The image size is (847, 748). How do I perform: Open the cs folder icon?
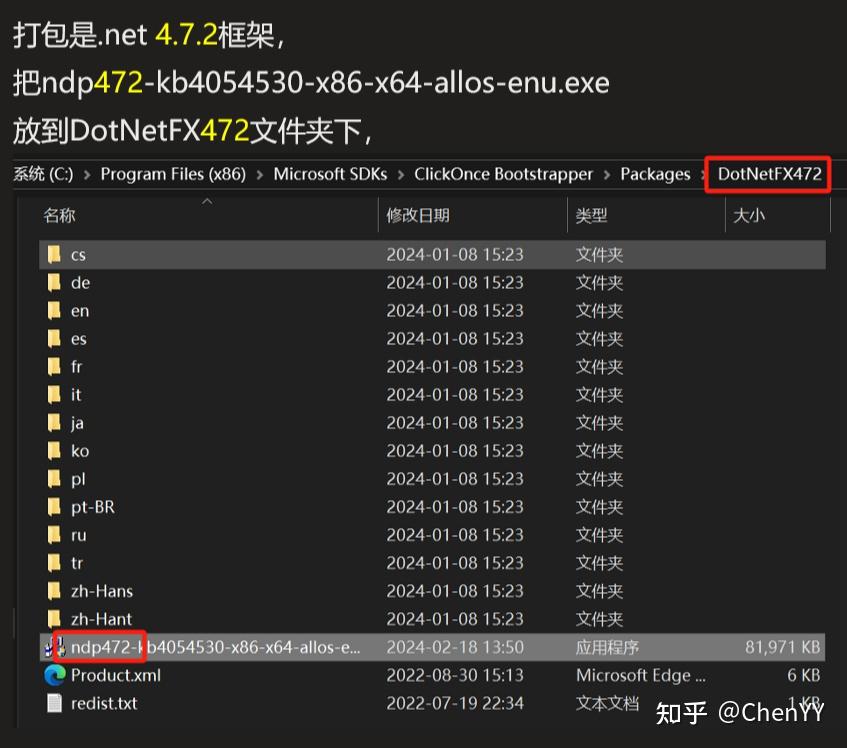55,255
